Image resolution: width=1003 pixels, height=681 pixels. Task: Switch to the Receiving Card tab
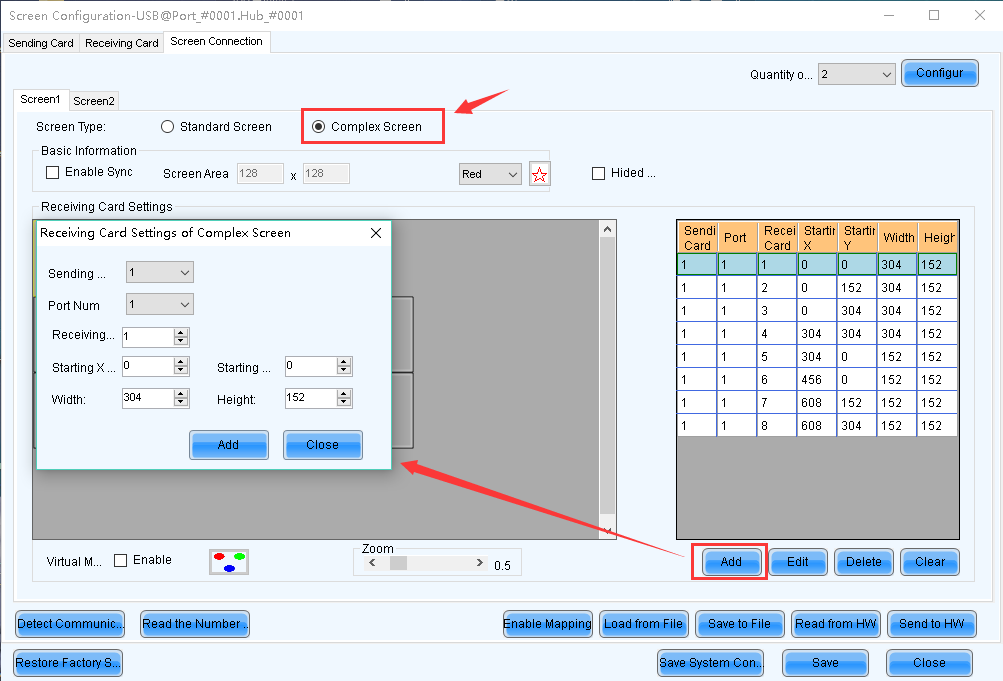121,43
